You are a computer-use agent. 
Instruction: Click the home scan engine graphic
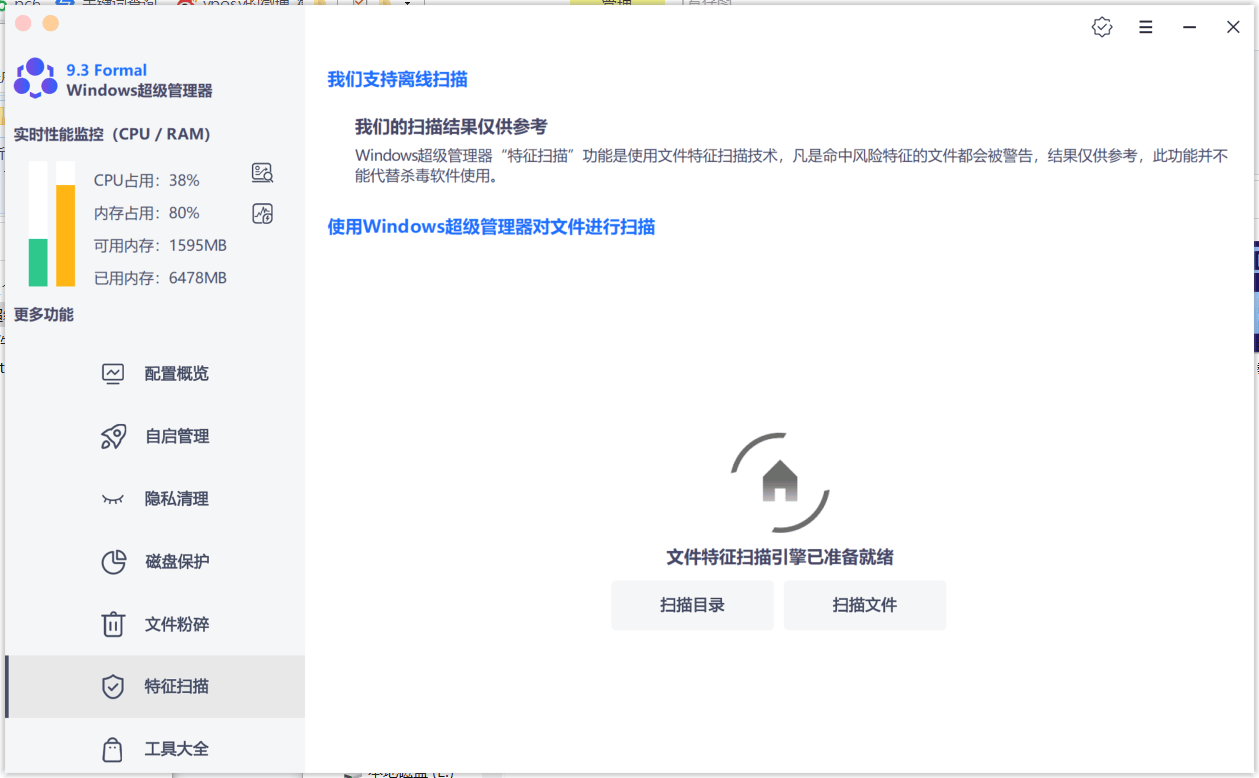[781, 481]
